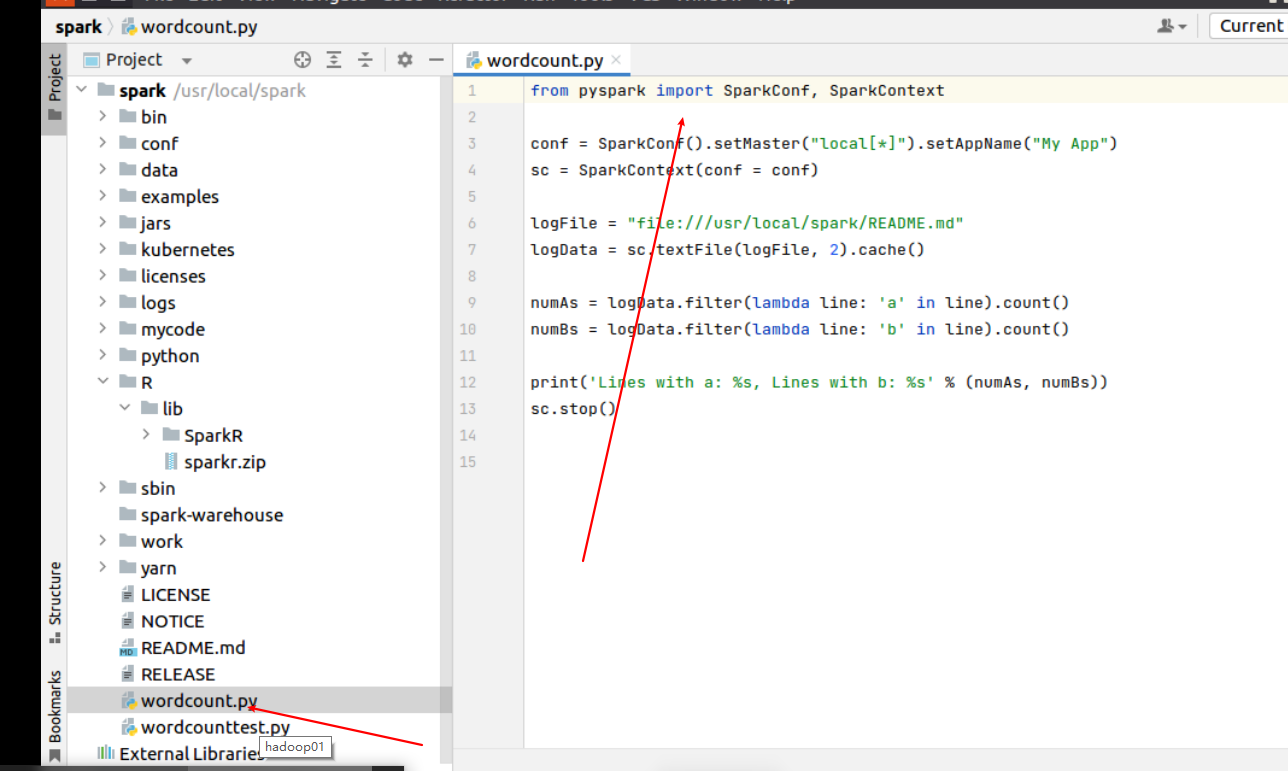Expand the sbin folder
The width and height of the screenshot is (1288, 771).
[x=103, y=488]
